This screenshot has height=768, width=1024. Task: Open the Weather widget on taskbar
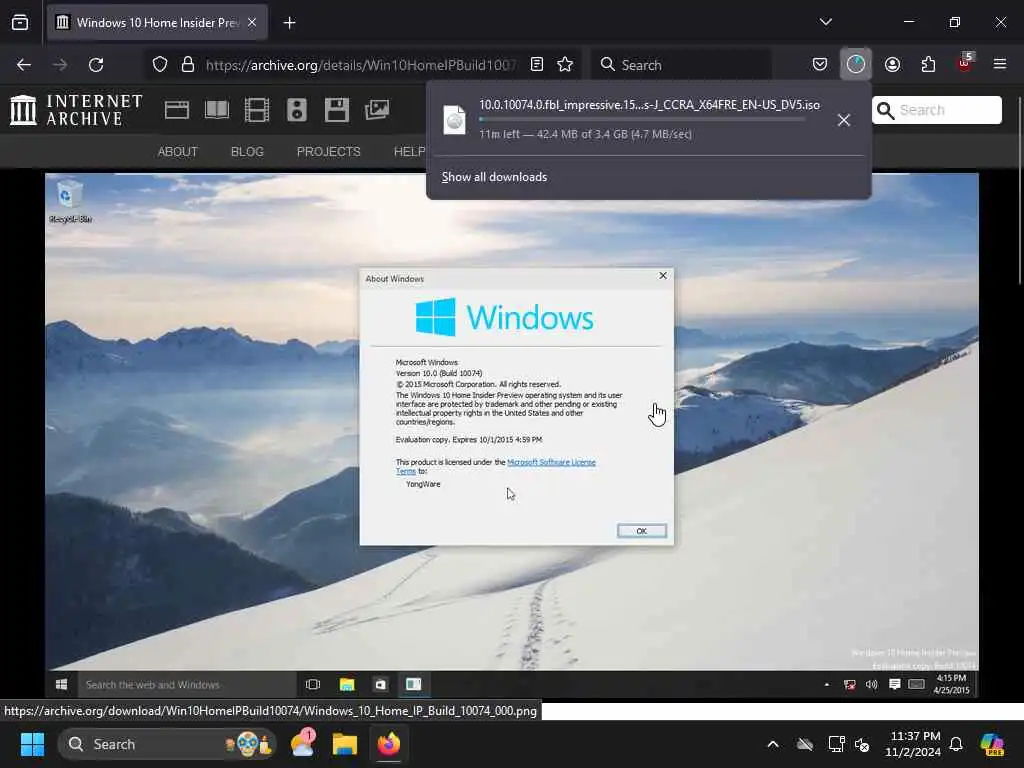click(302, 744)
